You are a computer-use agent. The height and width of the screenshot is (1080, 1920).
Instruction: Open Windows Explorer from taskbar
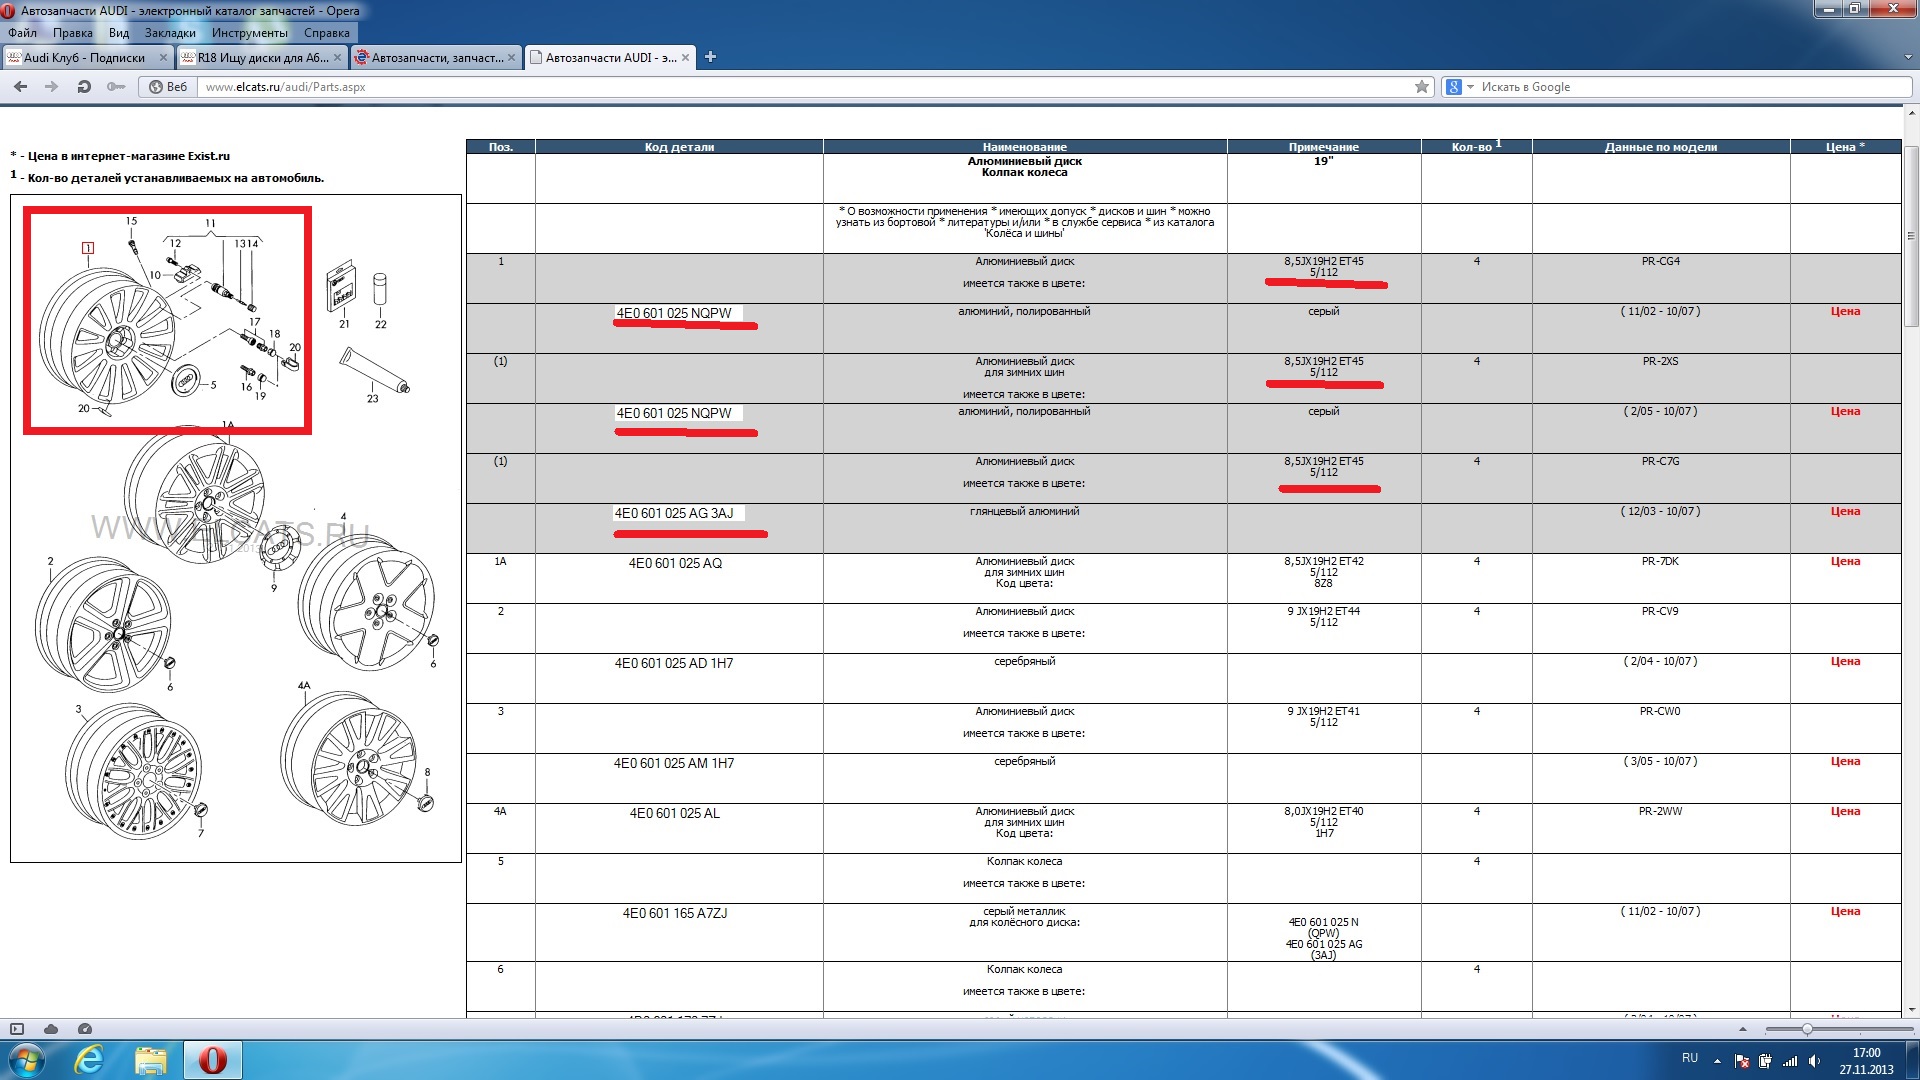(x=151, y=1060)
